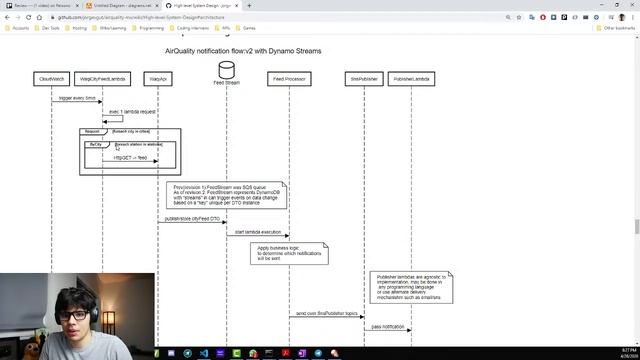Expand the Other bookmarks folder
Viewport: 640px width, 360px height.
(x=616, y=28)
